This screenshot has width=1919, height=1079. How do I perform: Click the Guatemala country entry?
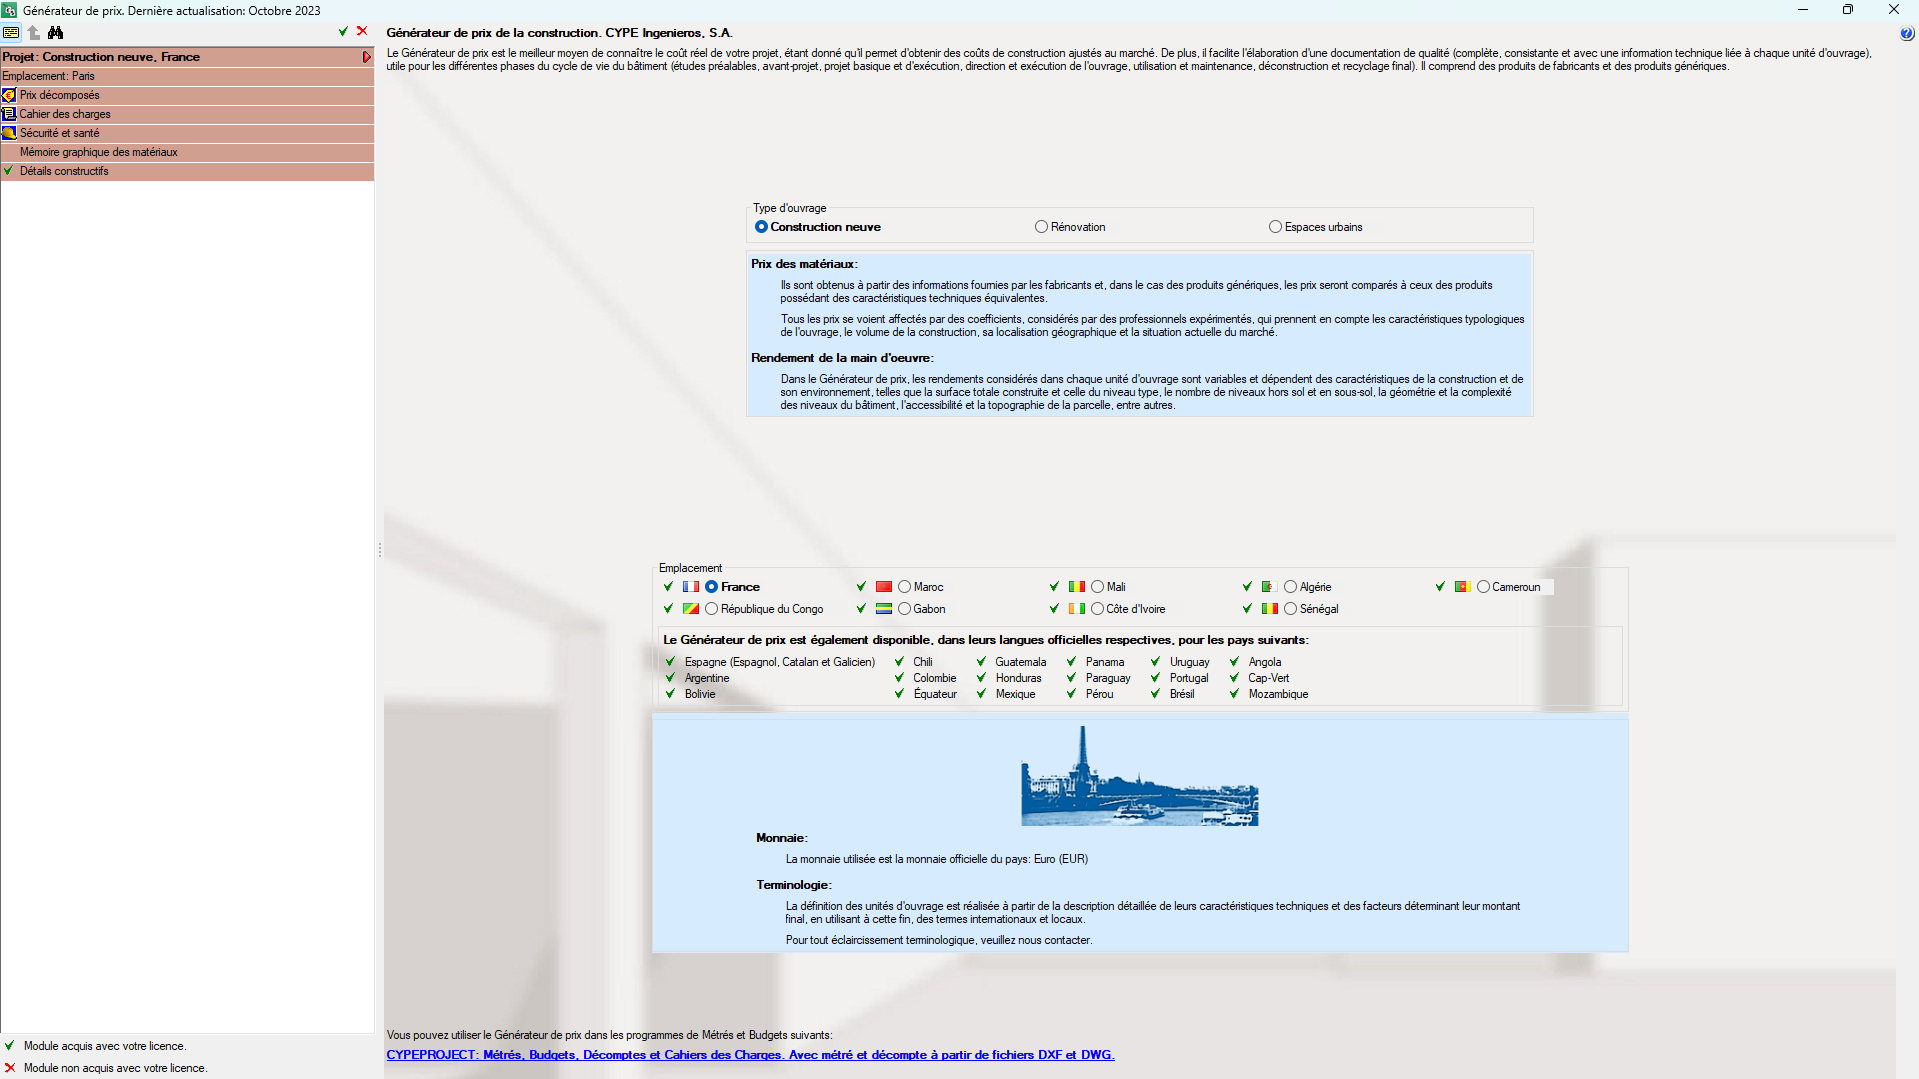1021,662
